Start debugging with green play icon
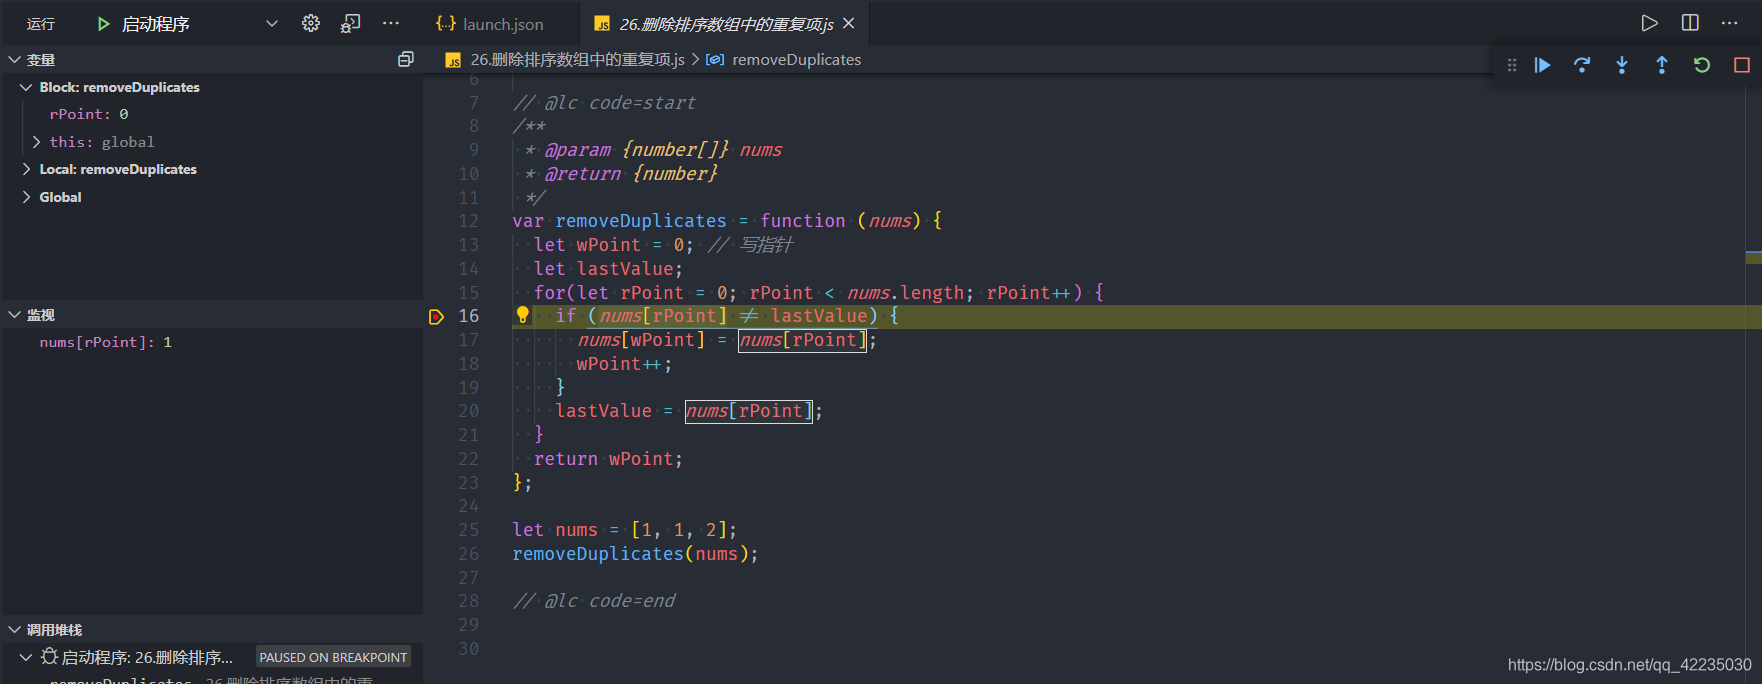 click(103, 23)
